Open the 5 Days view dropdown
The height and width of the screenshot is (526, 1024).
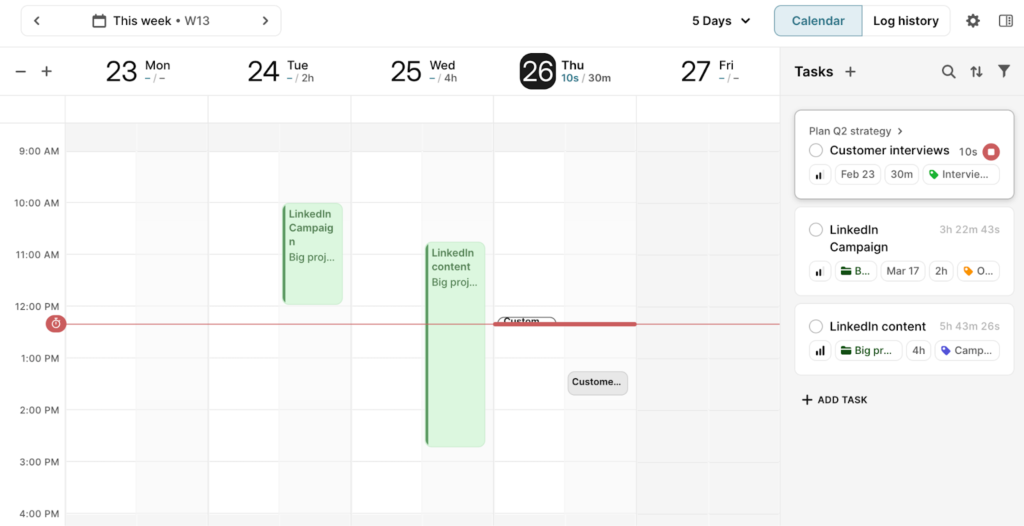point(721,21)
